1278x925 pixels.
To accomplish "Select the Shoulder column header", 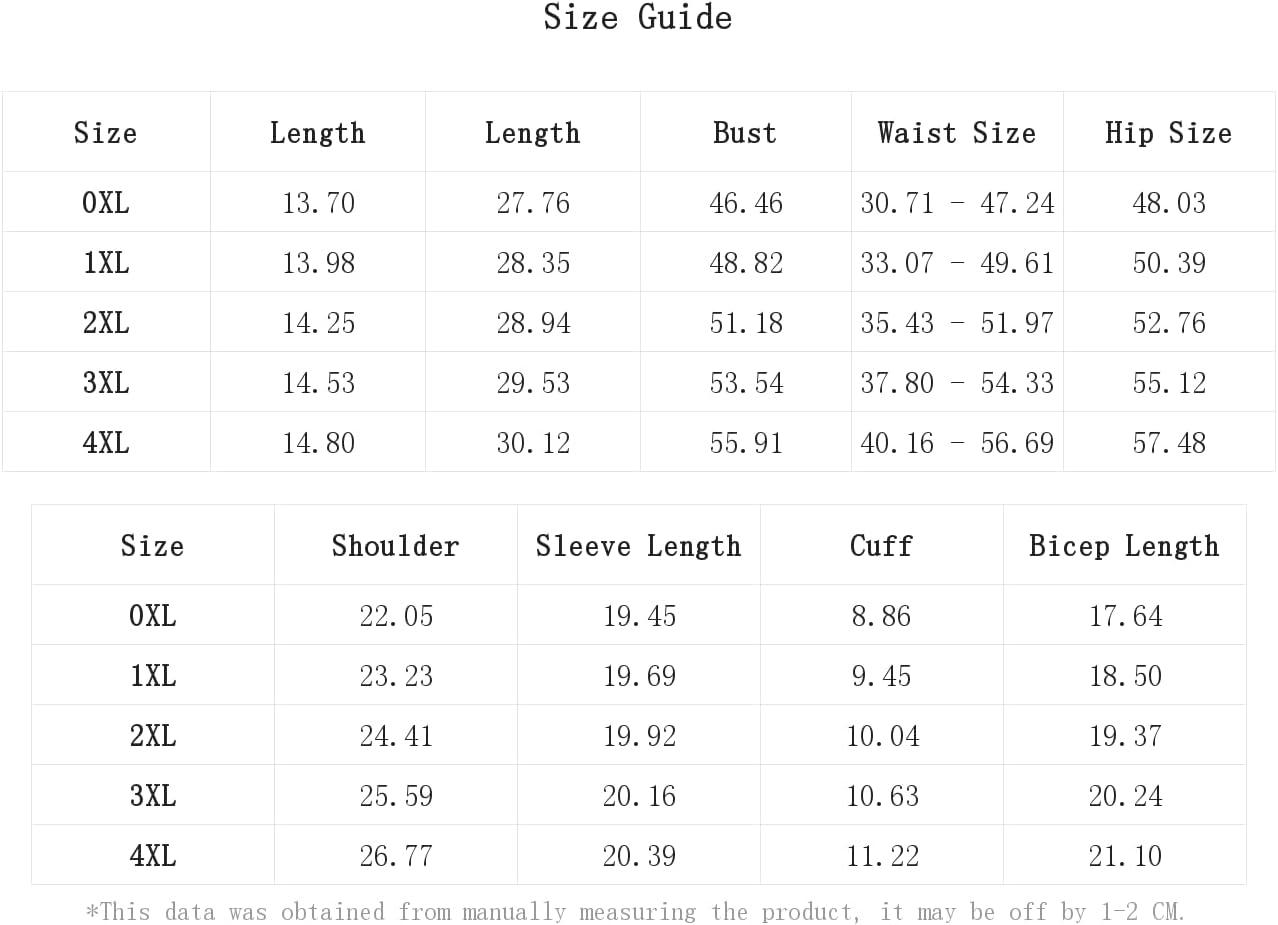I will pos(396,545).
